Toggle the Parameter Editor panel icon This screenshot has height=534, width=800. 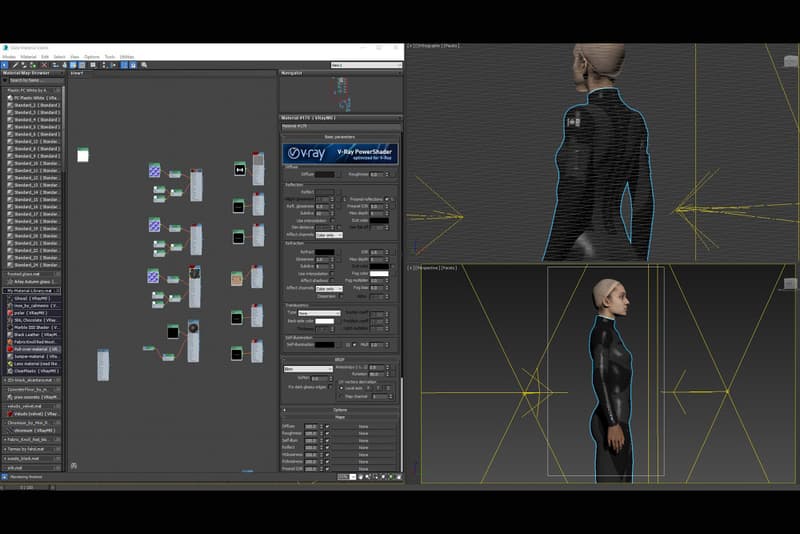coord(133,65)
